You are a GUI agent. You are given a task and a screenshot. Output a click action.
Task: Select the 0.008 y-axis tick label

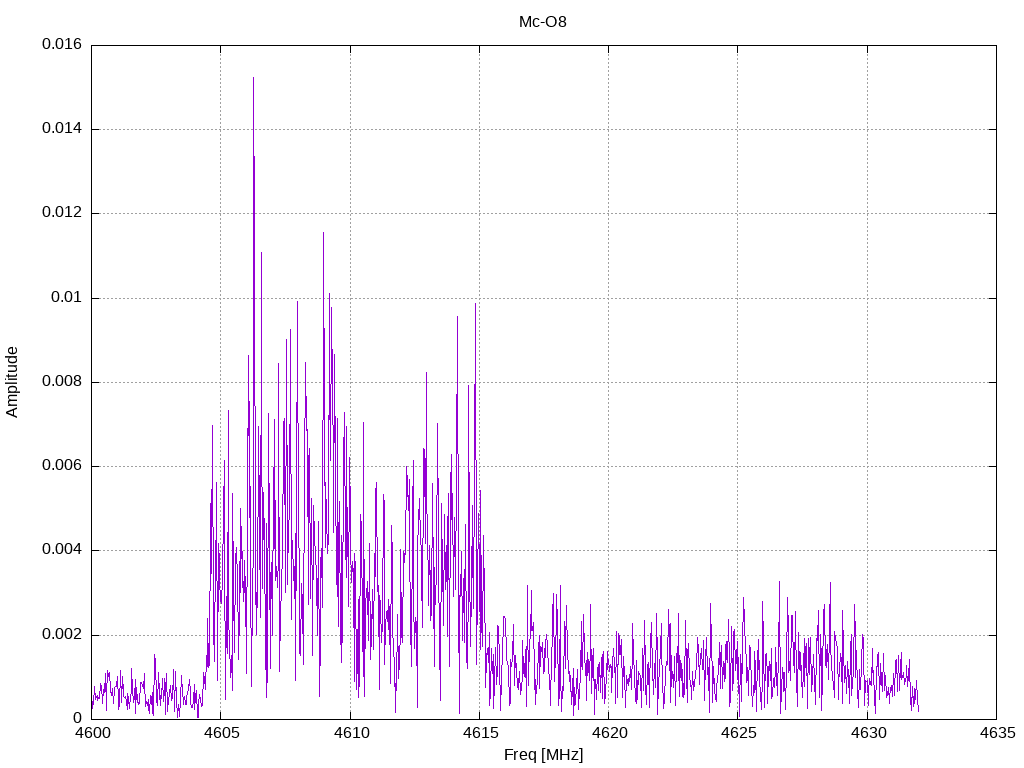coord(61,382)
